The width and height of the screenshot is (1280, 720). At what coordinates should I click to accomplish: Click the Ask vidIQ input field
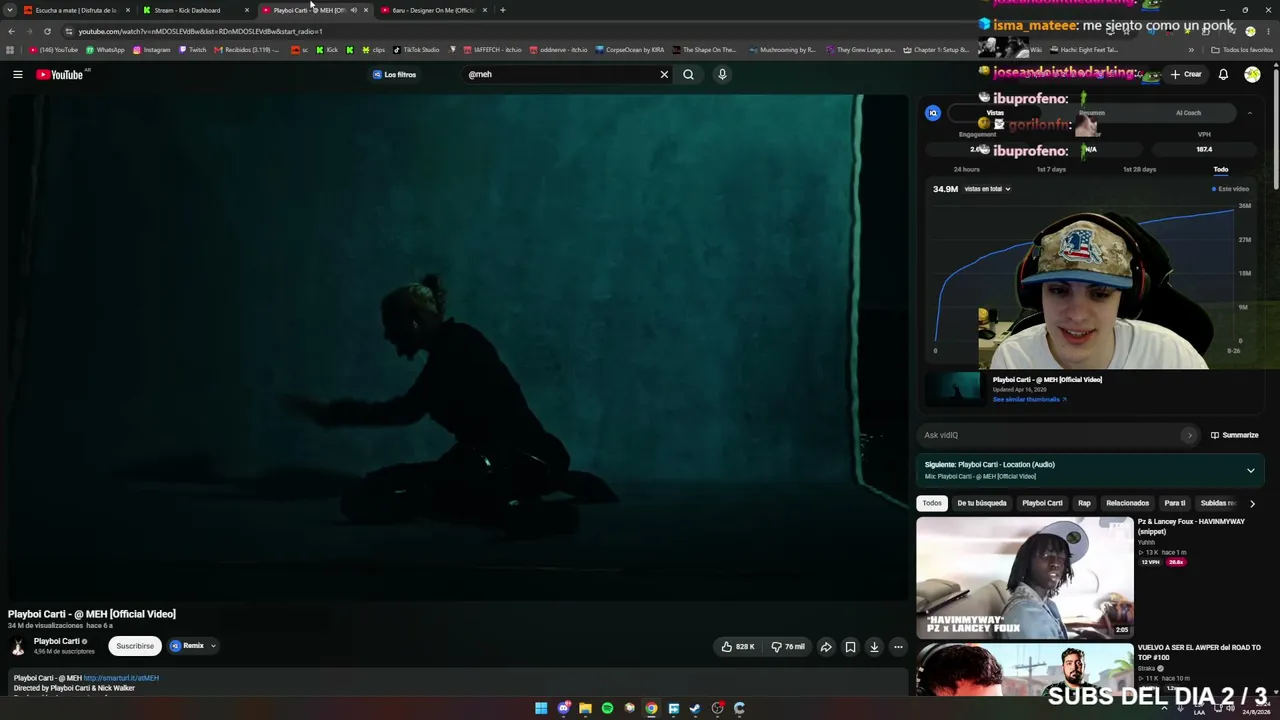tap(1058, 435)
